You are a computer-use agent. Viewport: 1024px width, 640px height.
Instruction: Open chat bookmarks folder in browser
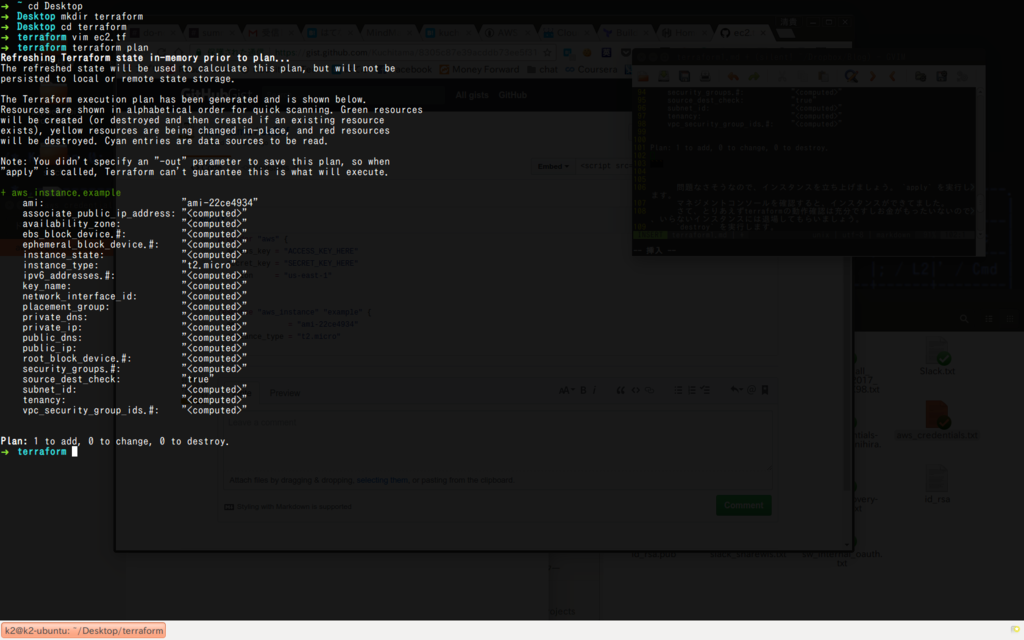coord(543,69)
